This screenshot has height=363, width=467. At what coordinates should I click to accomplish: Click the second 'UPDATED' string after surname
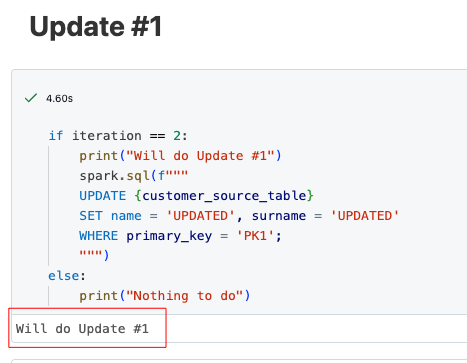pyautogui.click(x=365, y=216)
